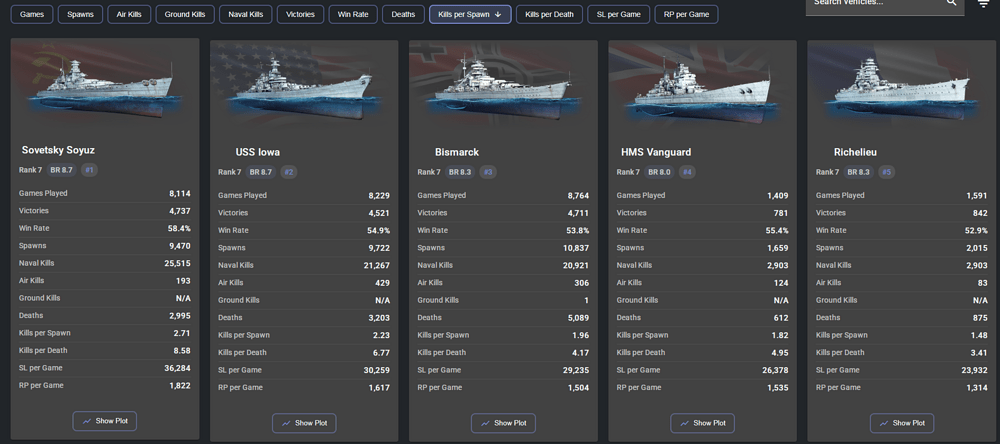
Task: Open the filter list icon
Action: pyautogui.click(x=983, y=3)
